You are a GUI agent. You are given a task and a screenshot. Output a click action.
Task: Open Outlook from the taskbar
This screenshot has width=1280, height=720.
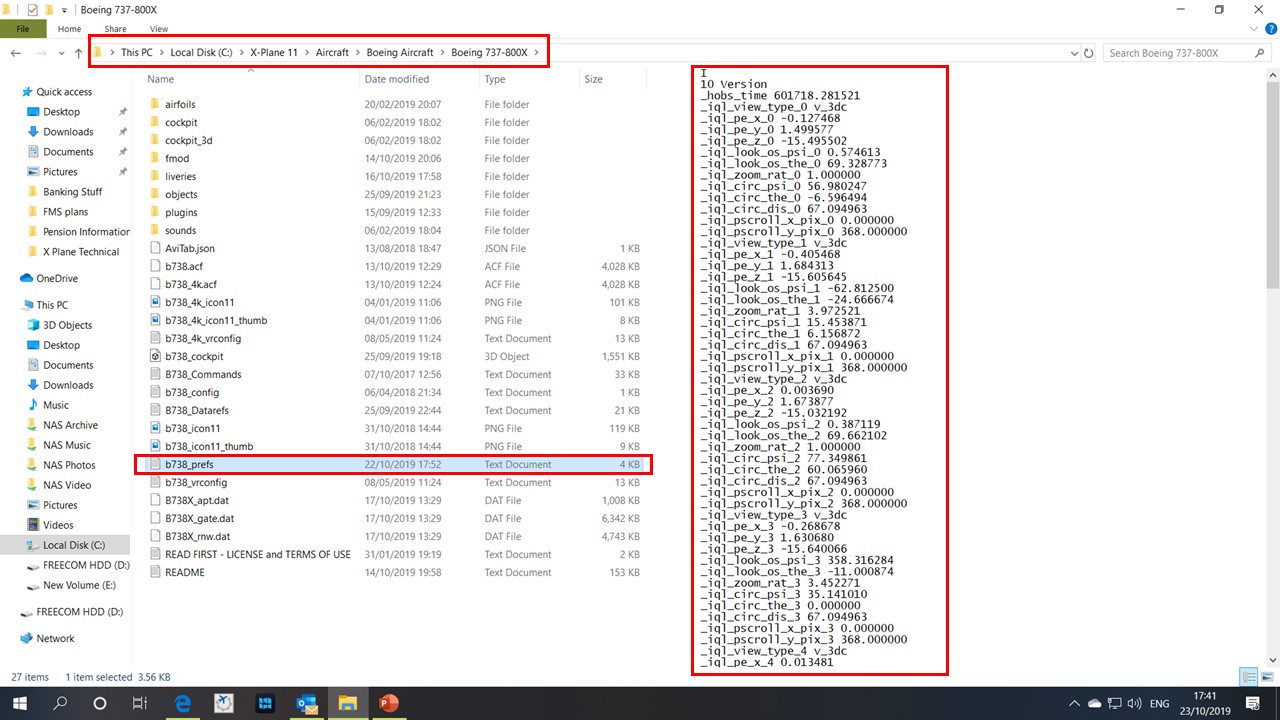pos(306,703)
